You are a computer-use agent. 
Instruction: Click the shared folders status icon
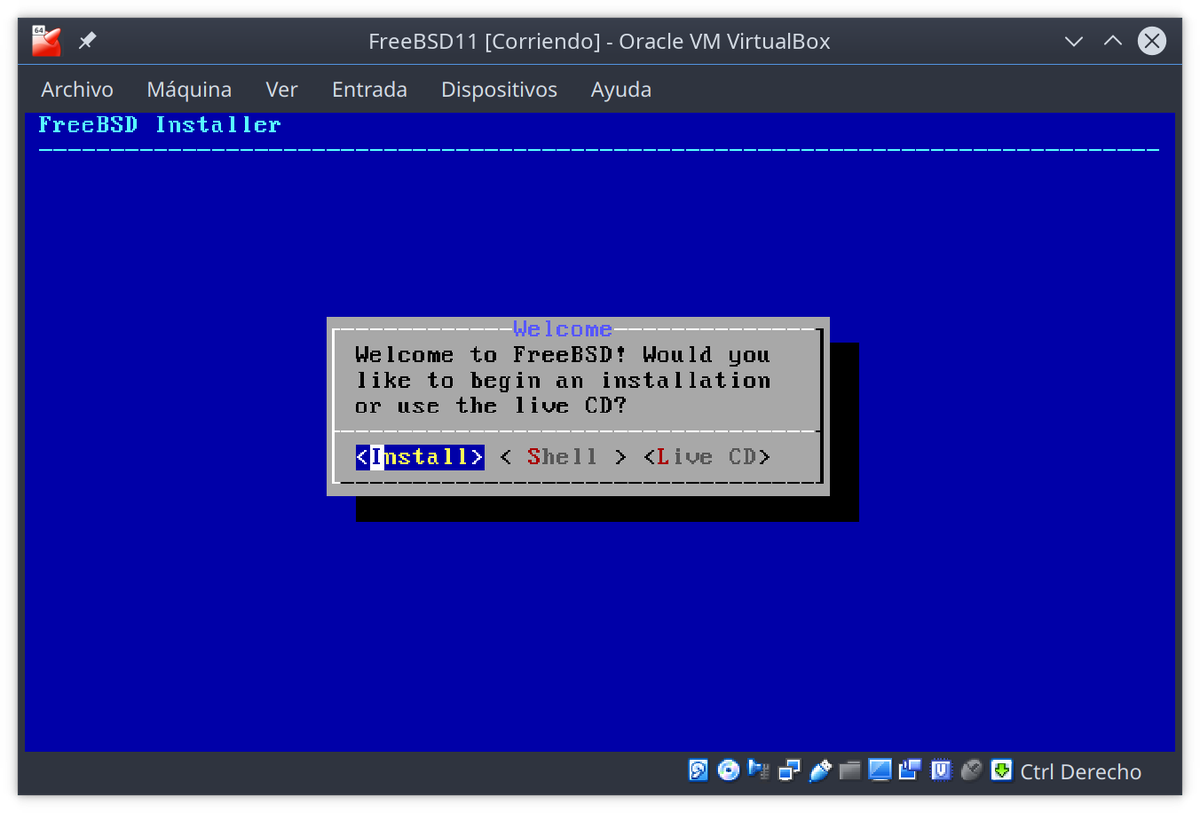[850, 770]
